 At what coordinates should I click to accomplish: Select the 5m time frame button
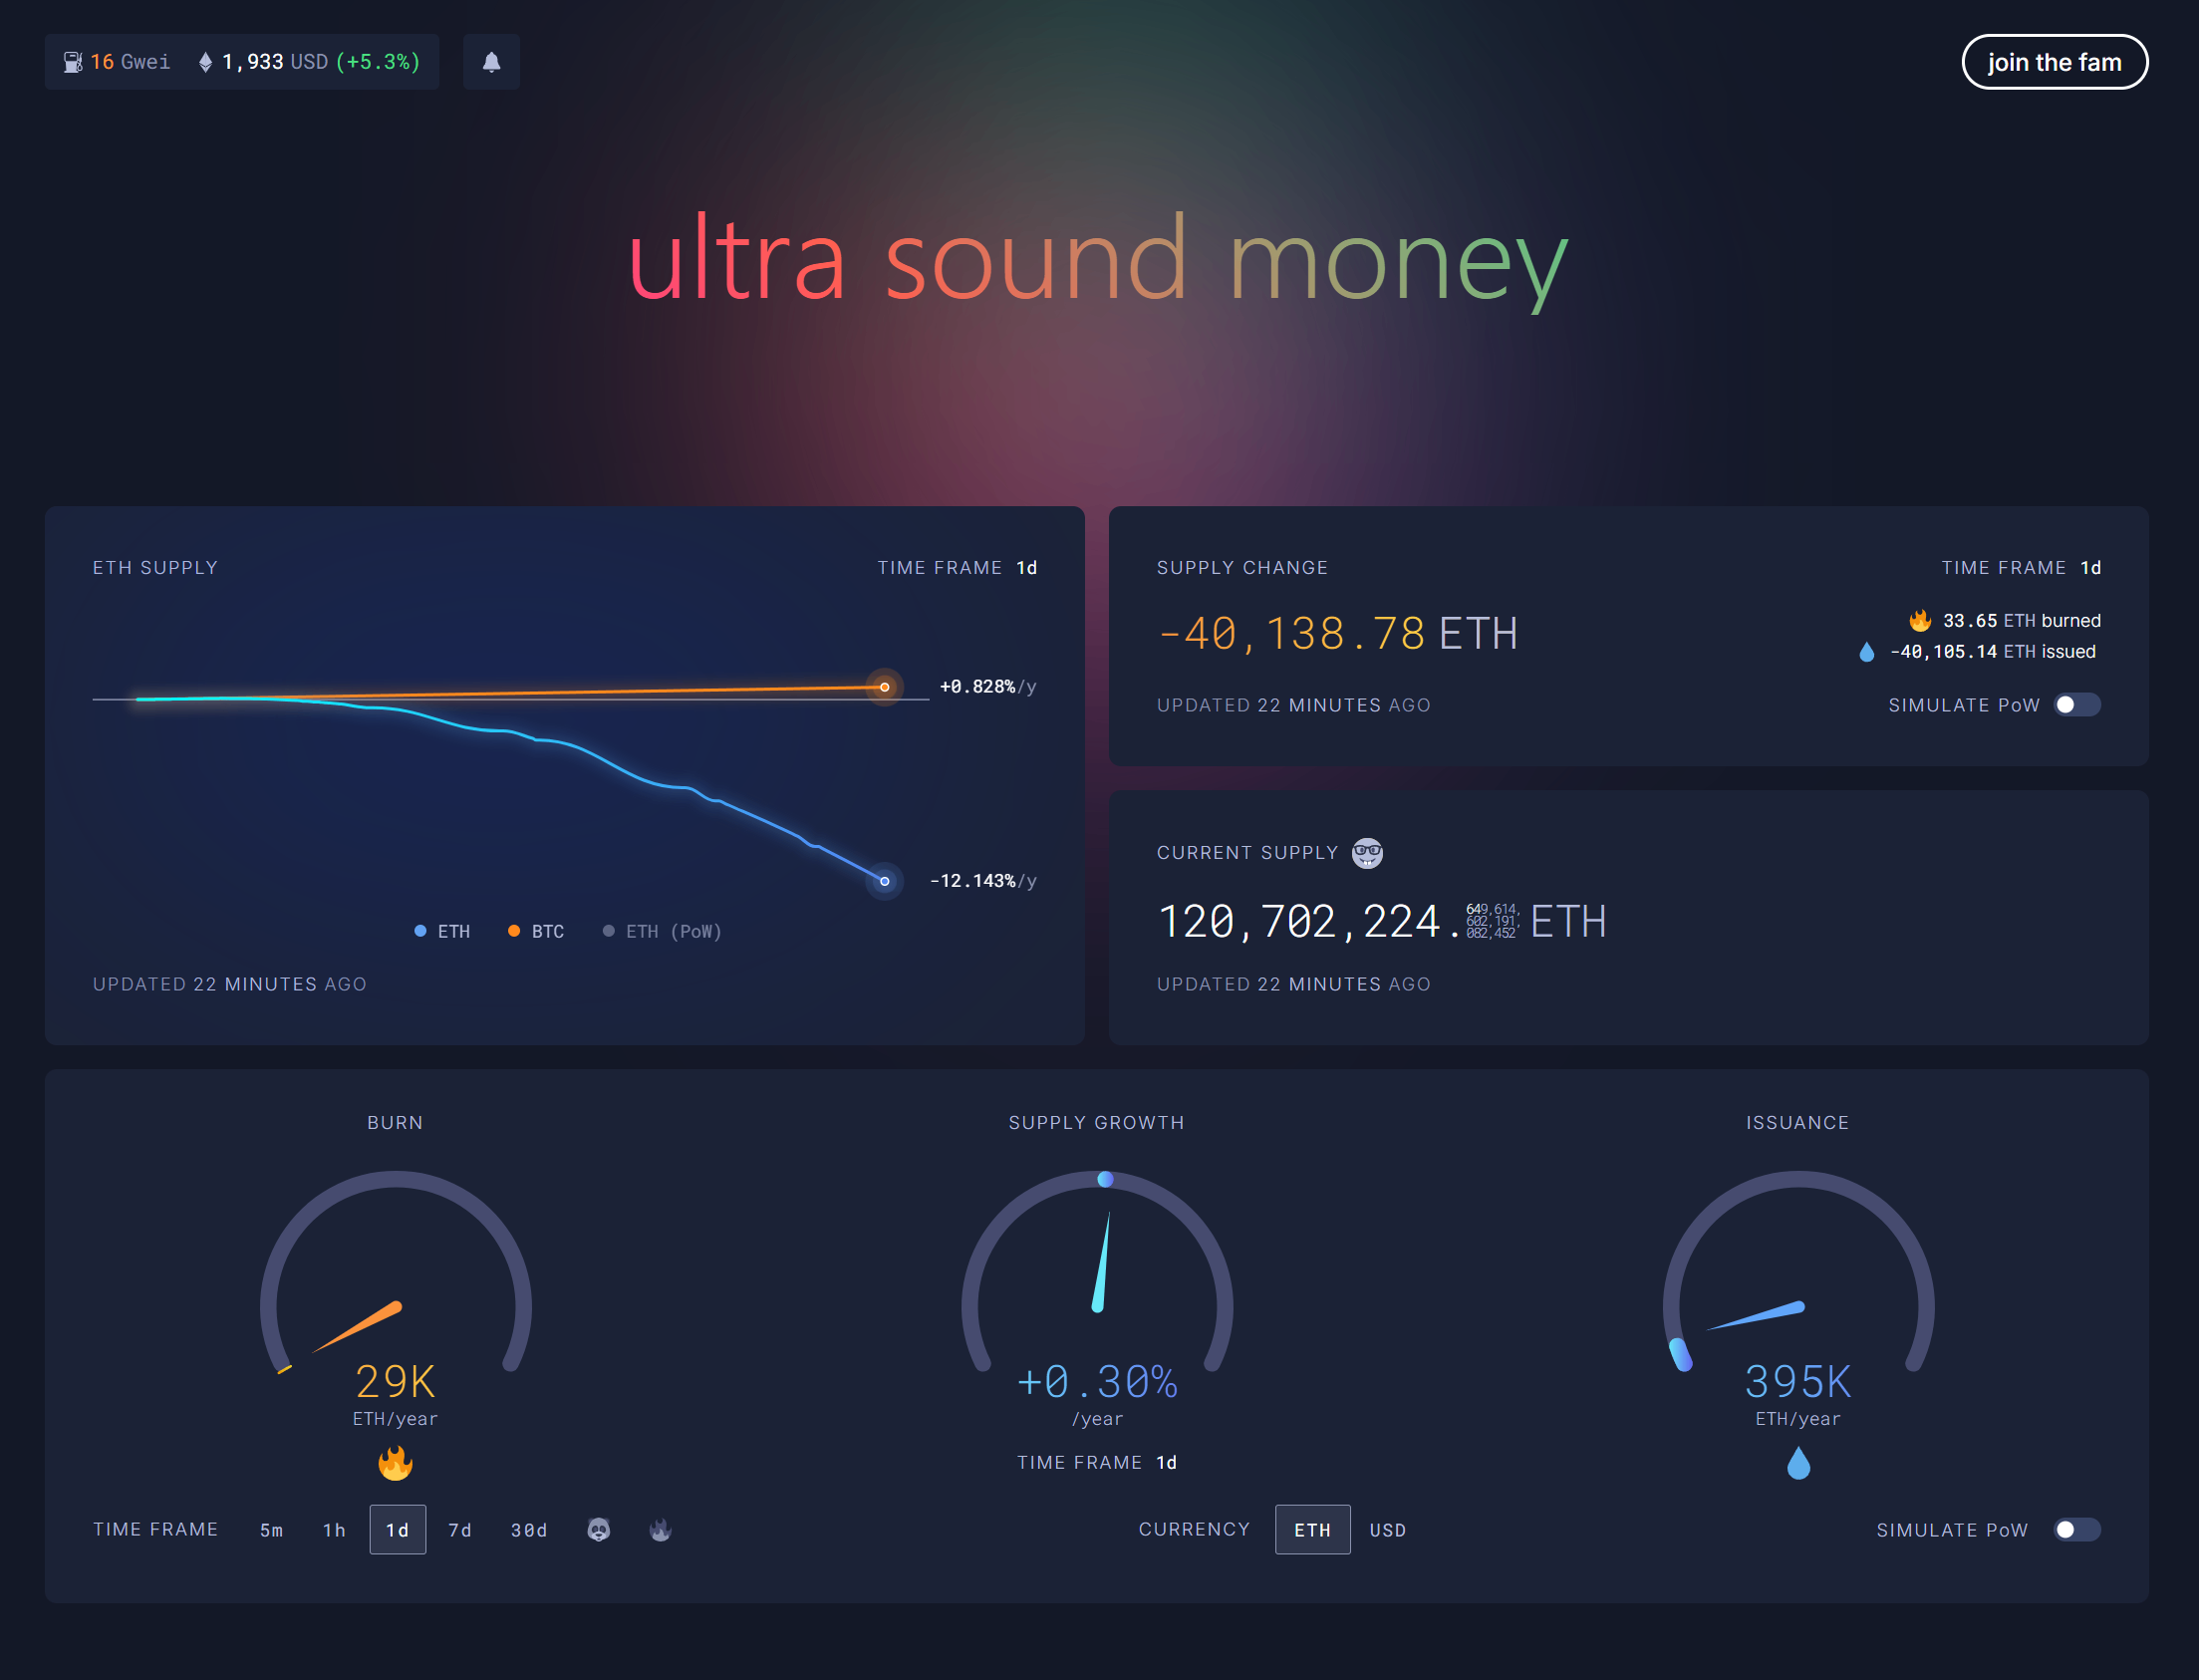pos(271,1529)
